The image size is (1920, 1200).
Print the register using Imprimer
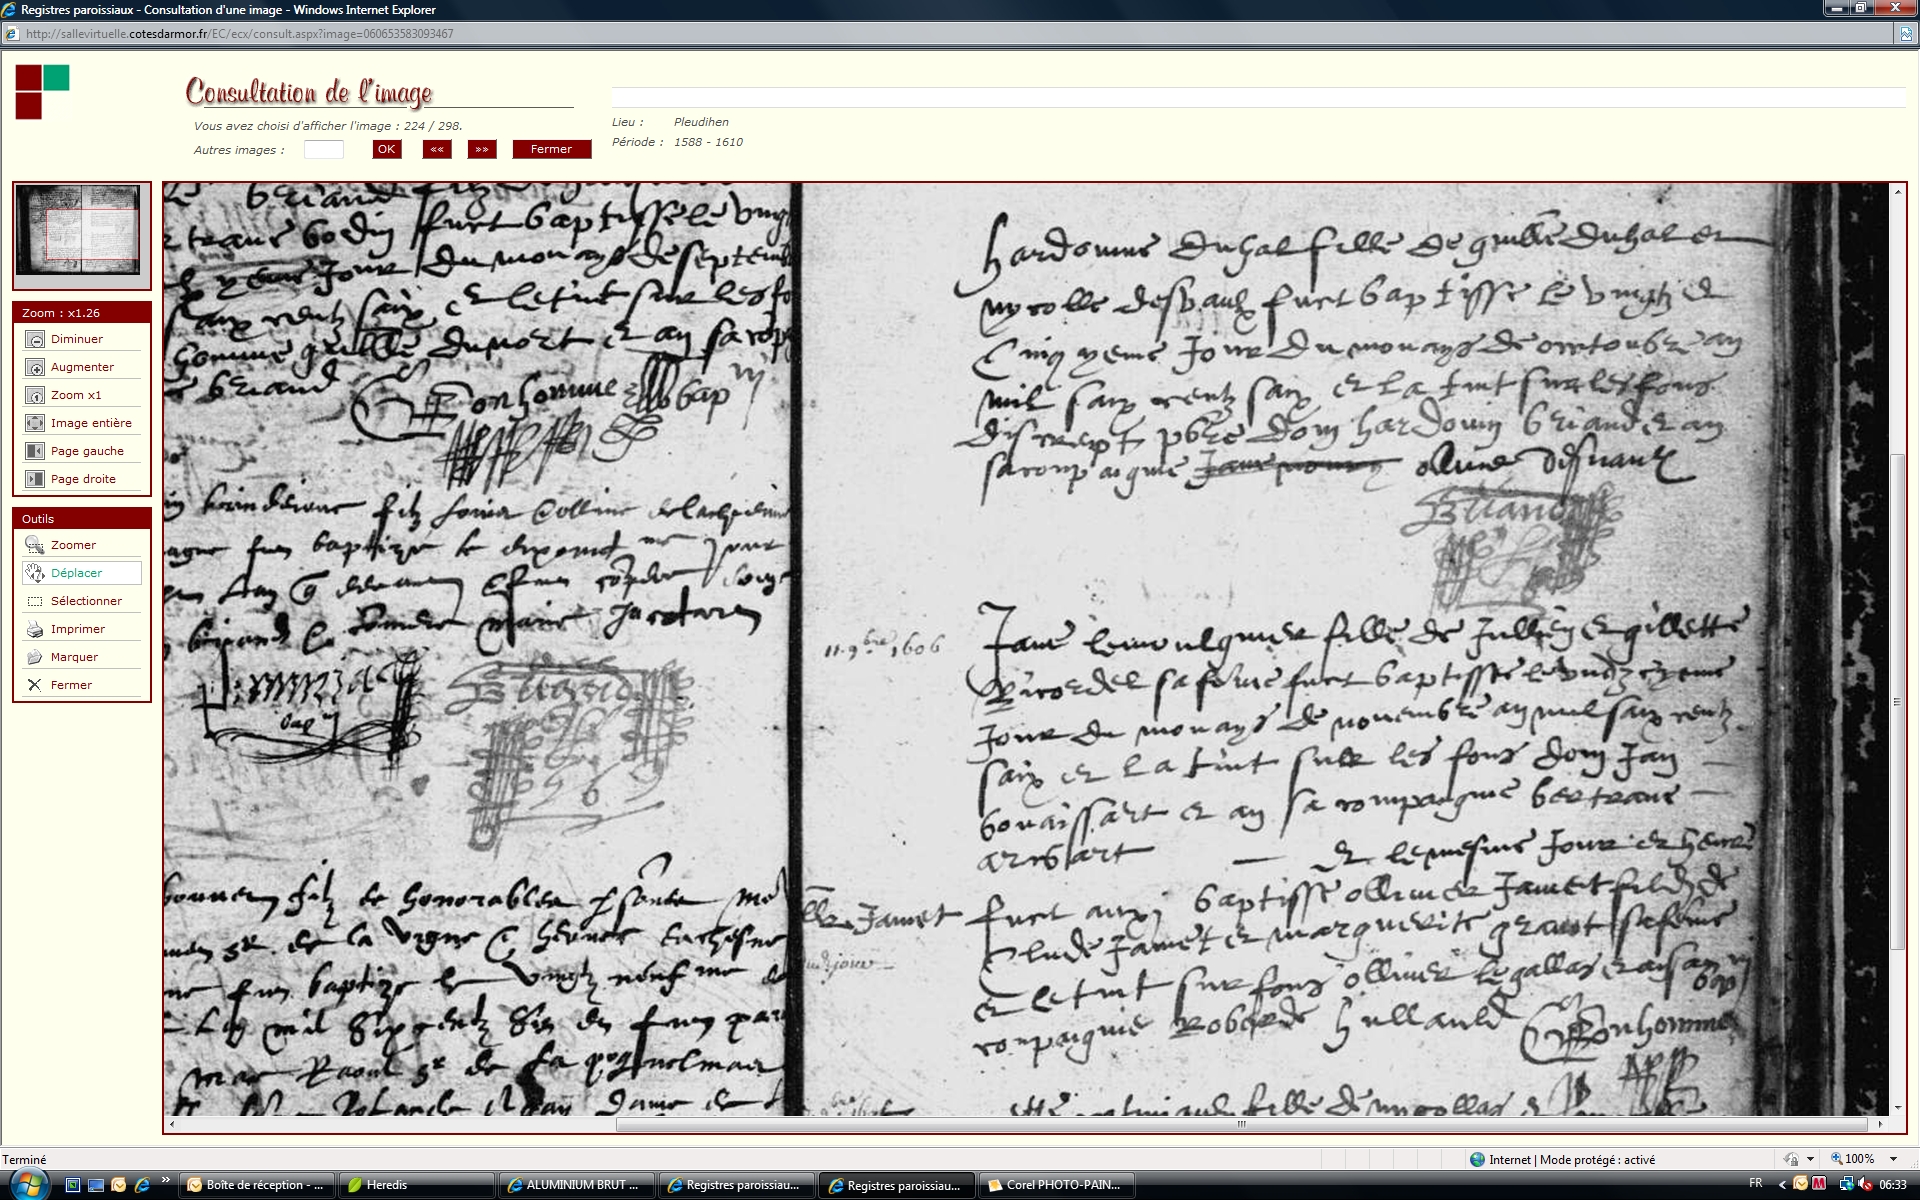(x=35, y=630)
